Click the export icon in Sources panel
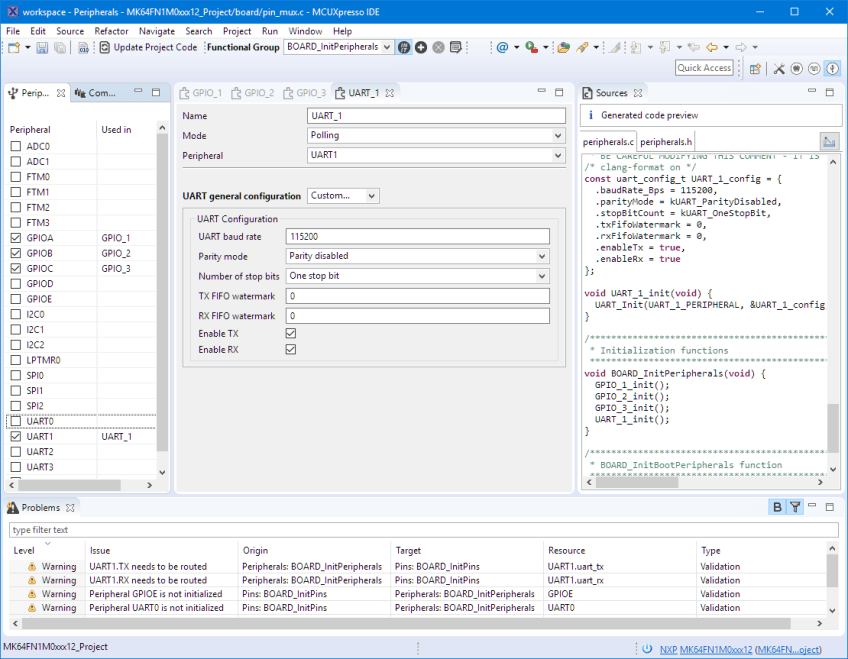Image resolution: width=848 pixels, height=659 pixels. point(828,142)
